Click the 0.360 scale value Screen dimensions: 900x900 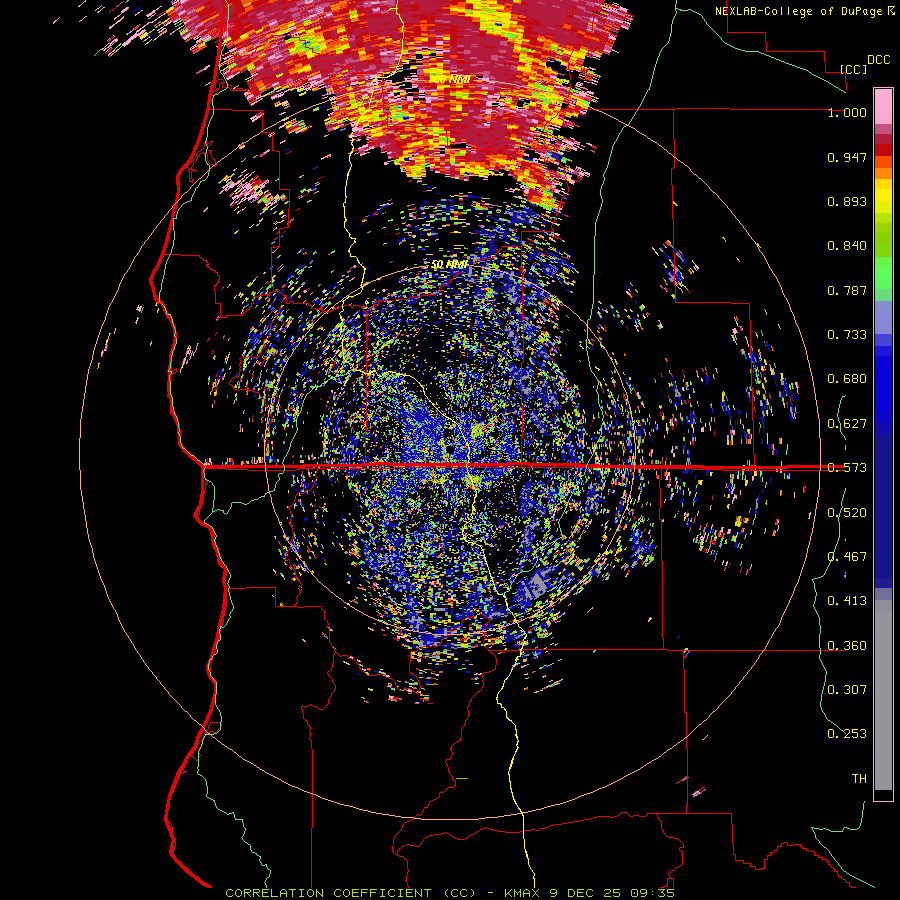tap(847, 646)
